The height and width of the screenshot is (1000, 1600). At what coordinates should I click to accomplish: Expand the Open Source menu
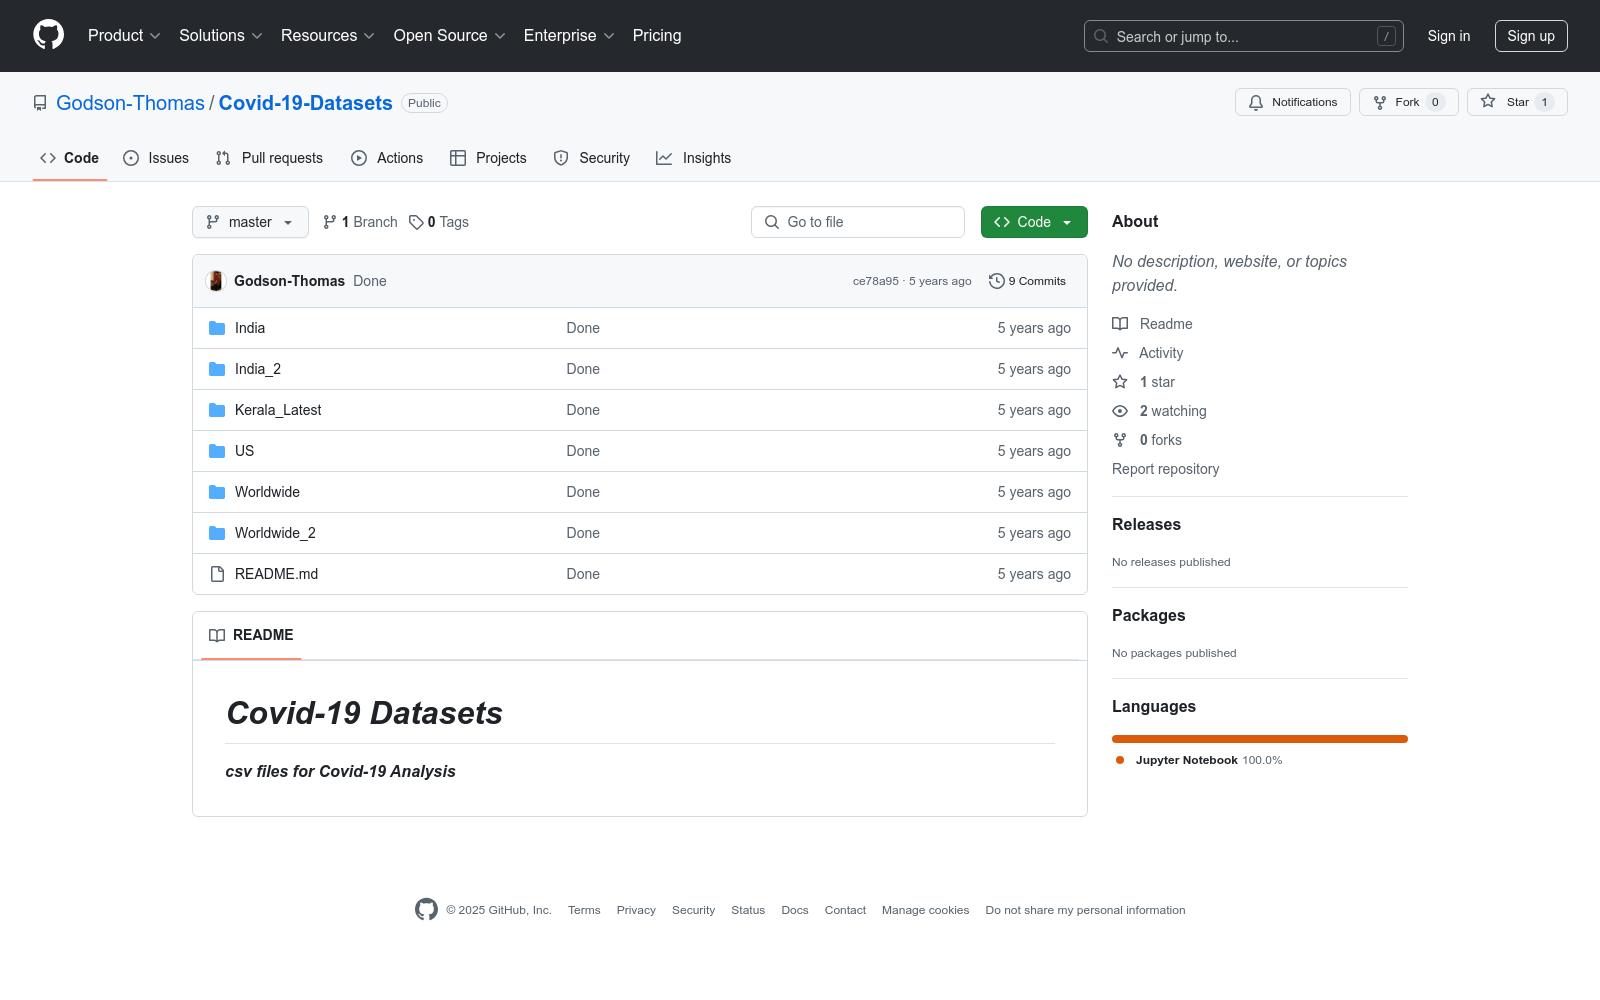tap(450, 35)
